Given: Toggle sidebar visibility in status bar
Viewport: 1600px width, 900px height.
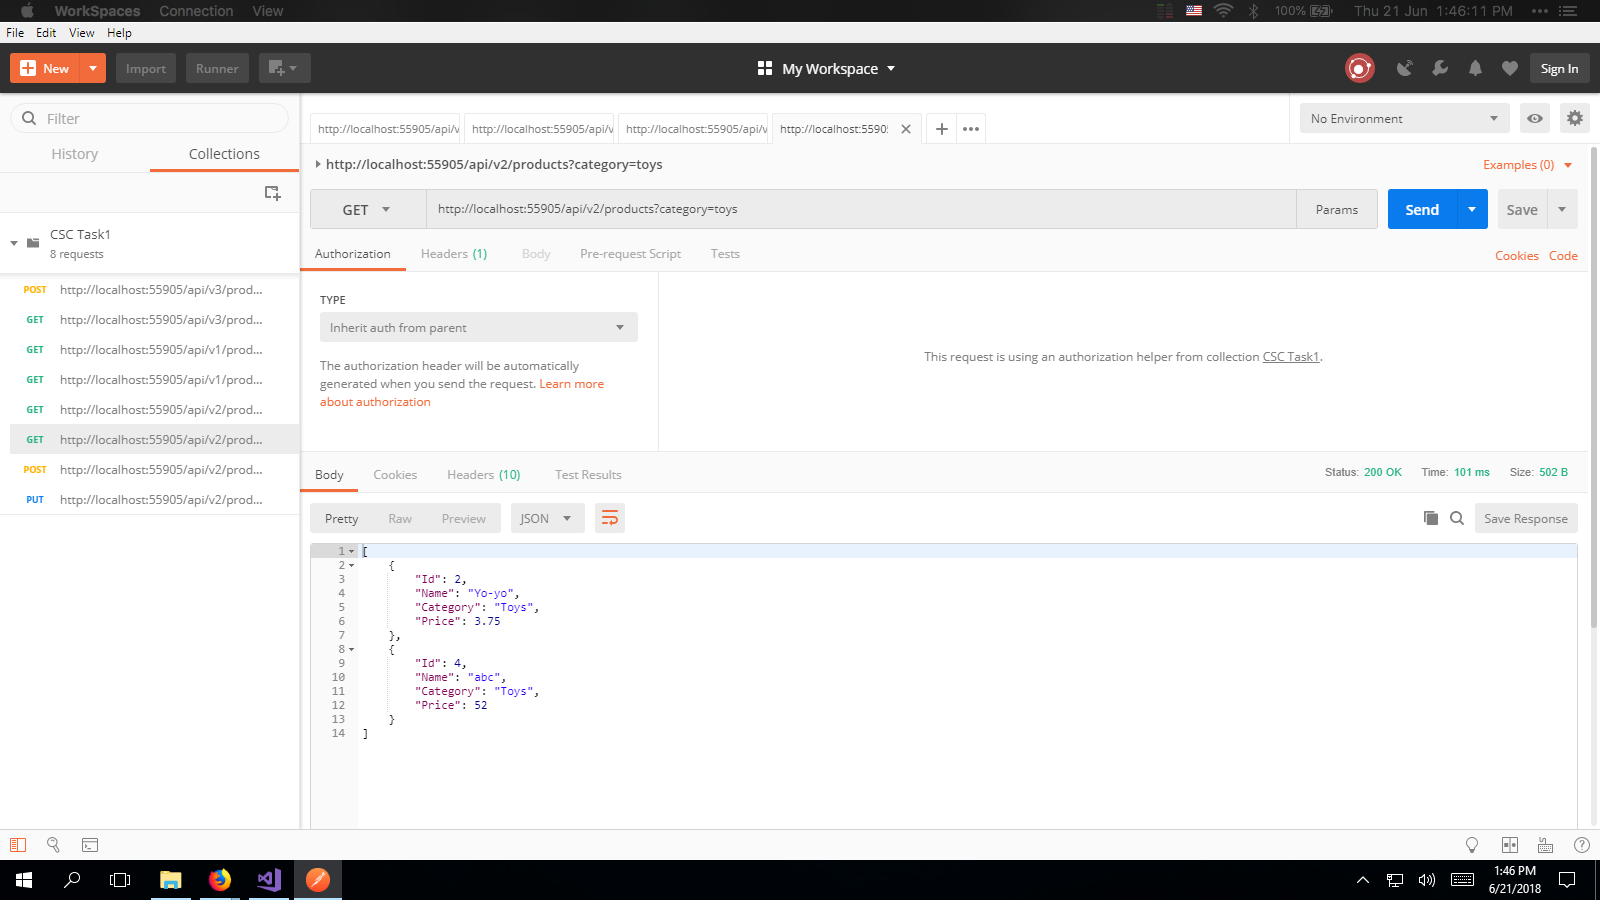Looking at the screenshot, I should [18, 845].
